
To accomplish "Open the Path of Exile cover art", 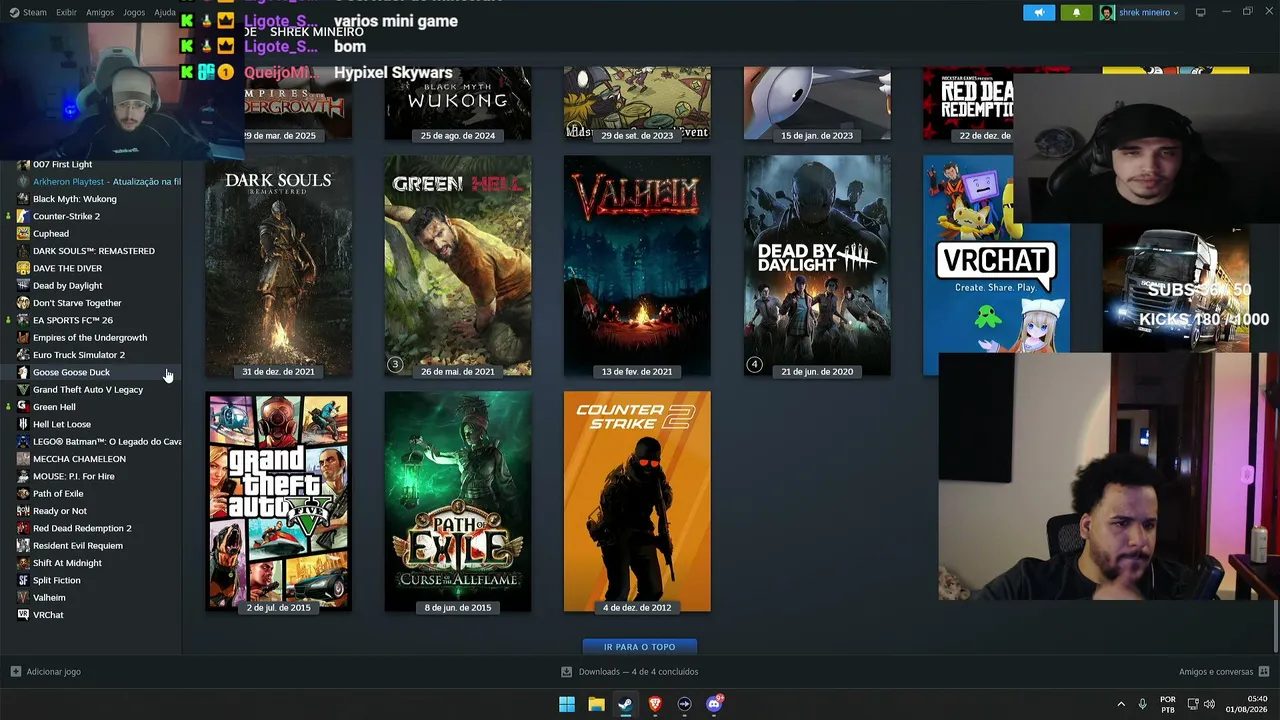I will [458, 502].
